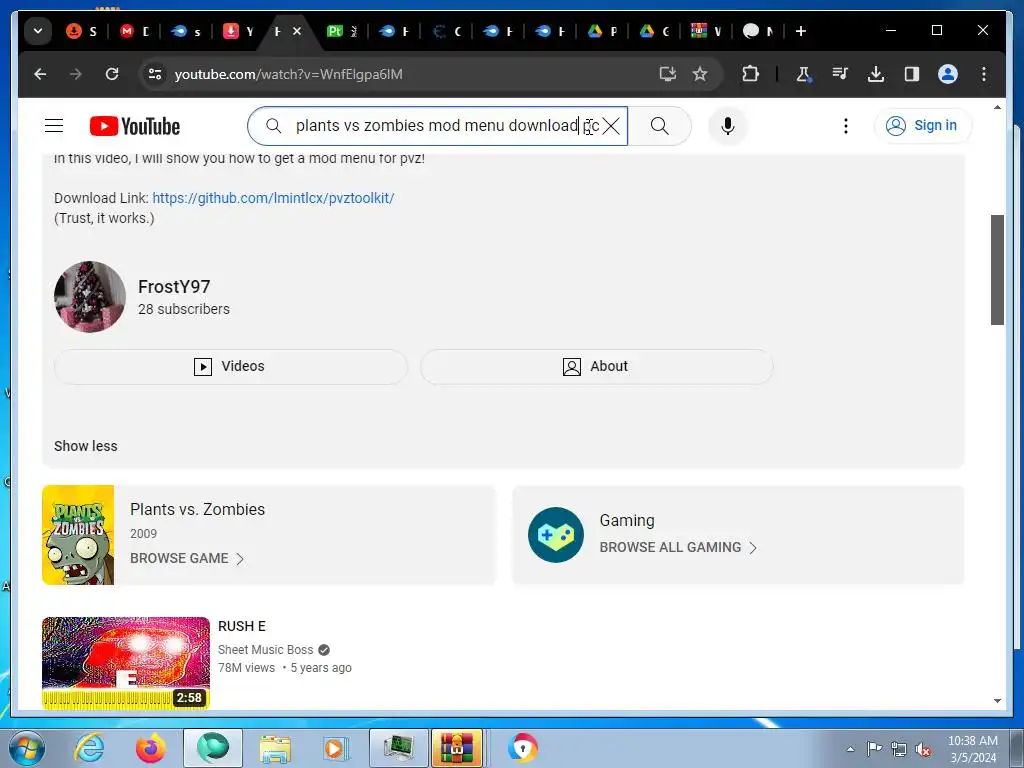Open the FrostY97 channel name
The width and height of the screenshot is (1024, 768).
point(174,287)
